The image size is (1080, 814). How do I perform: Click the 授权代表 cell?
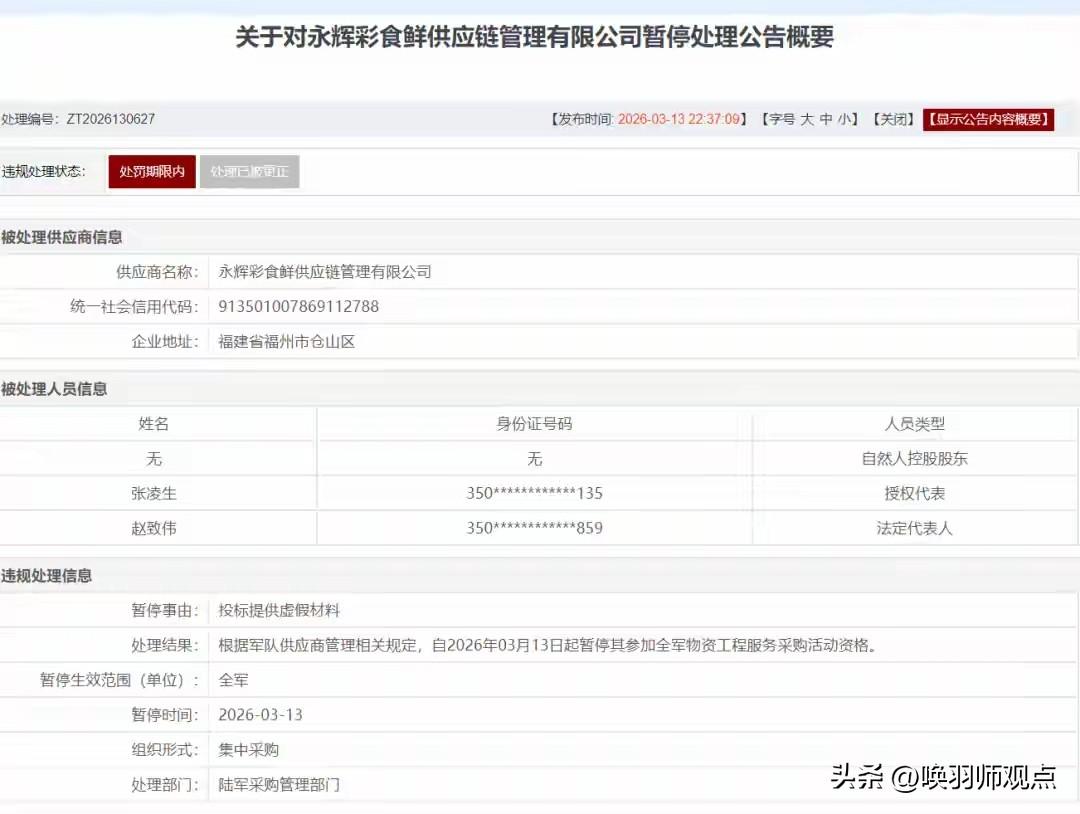coord(915,493)
